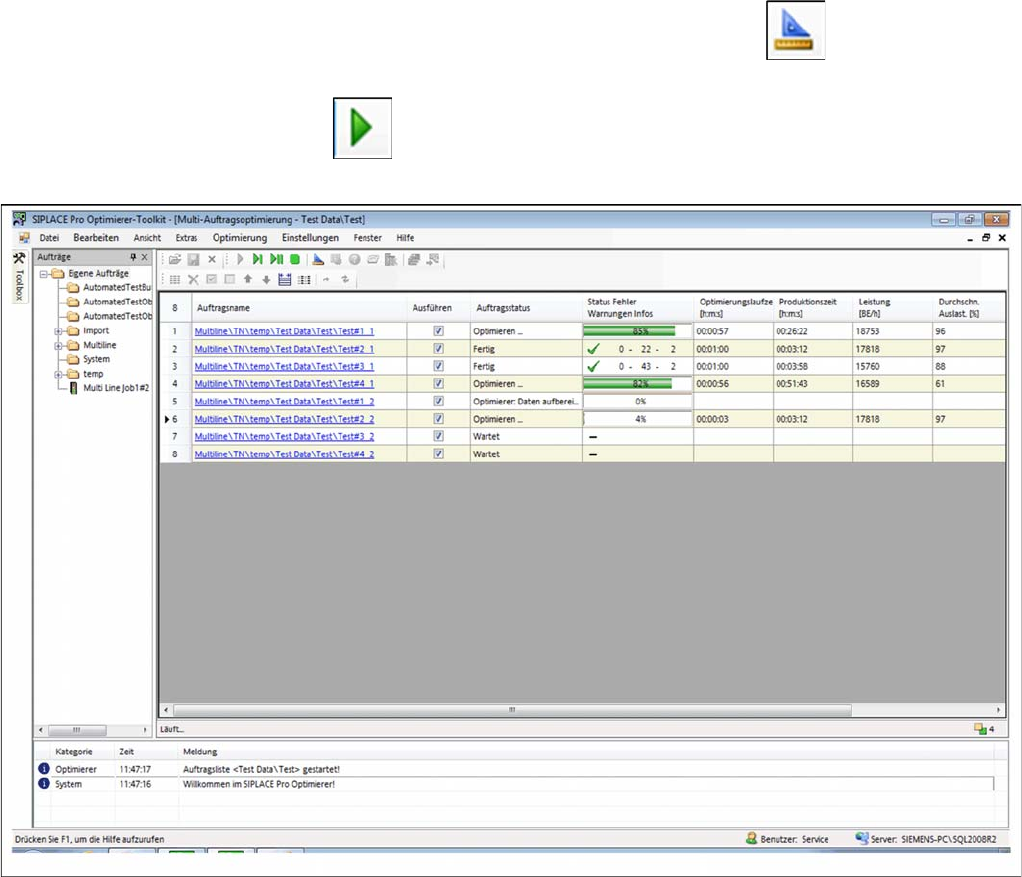Pin the Aufträge panel with pushpin icon
The height and width of the screenshot is (877, 1022).
[x=132, y=257]
